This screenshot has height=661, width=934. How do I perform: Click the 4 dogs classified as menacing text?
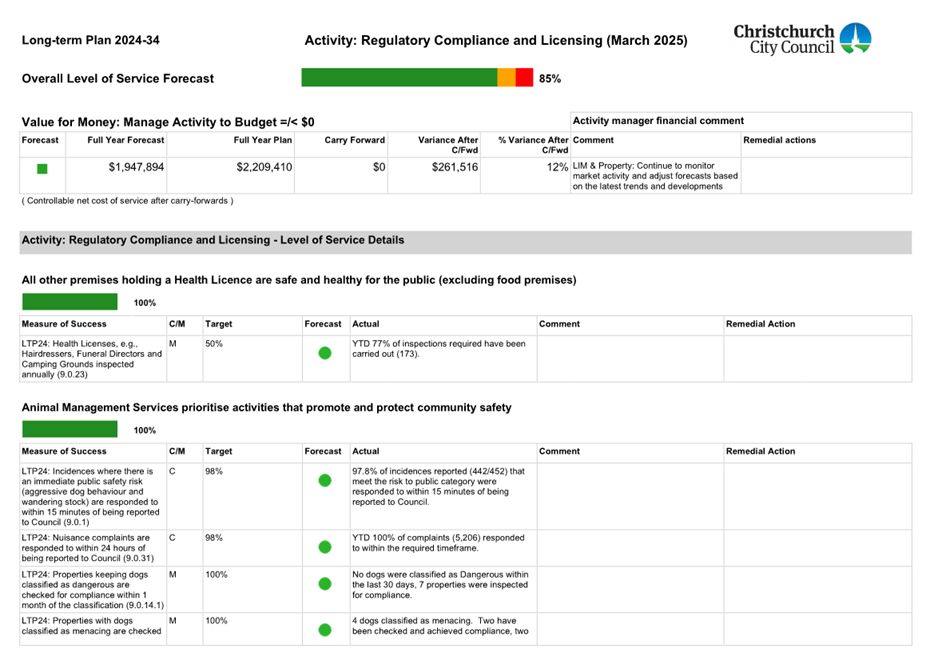440,626
